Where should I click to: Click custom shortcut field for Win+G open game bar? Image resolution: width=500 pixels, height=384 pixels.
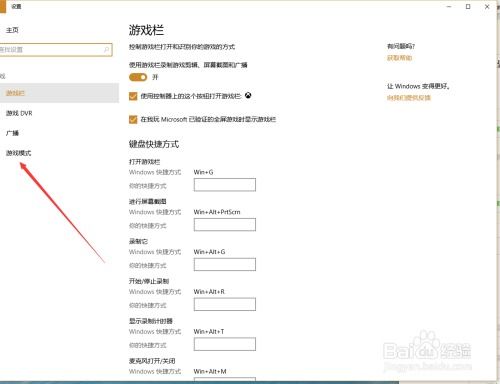coord(225,185)
